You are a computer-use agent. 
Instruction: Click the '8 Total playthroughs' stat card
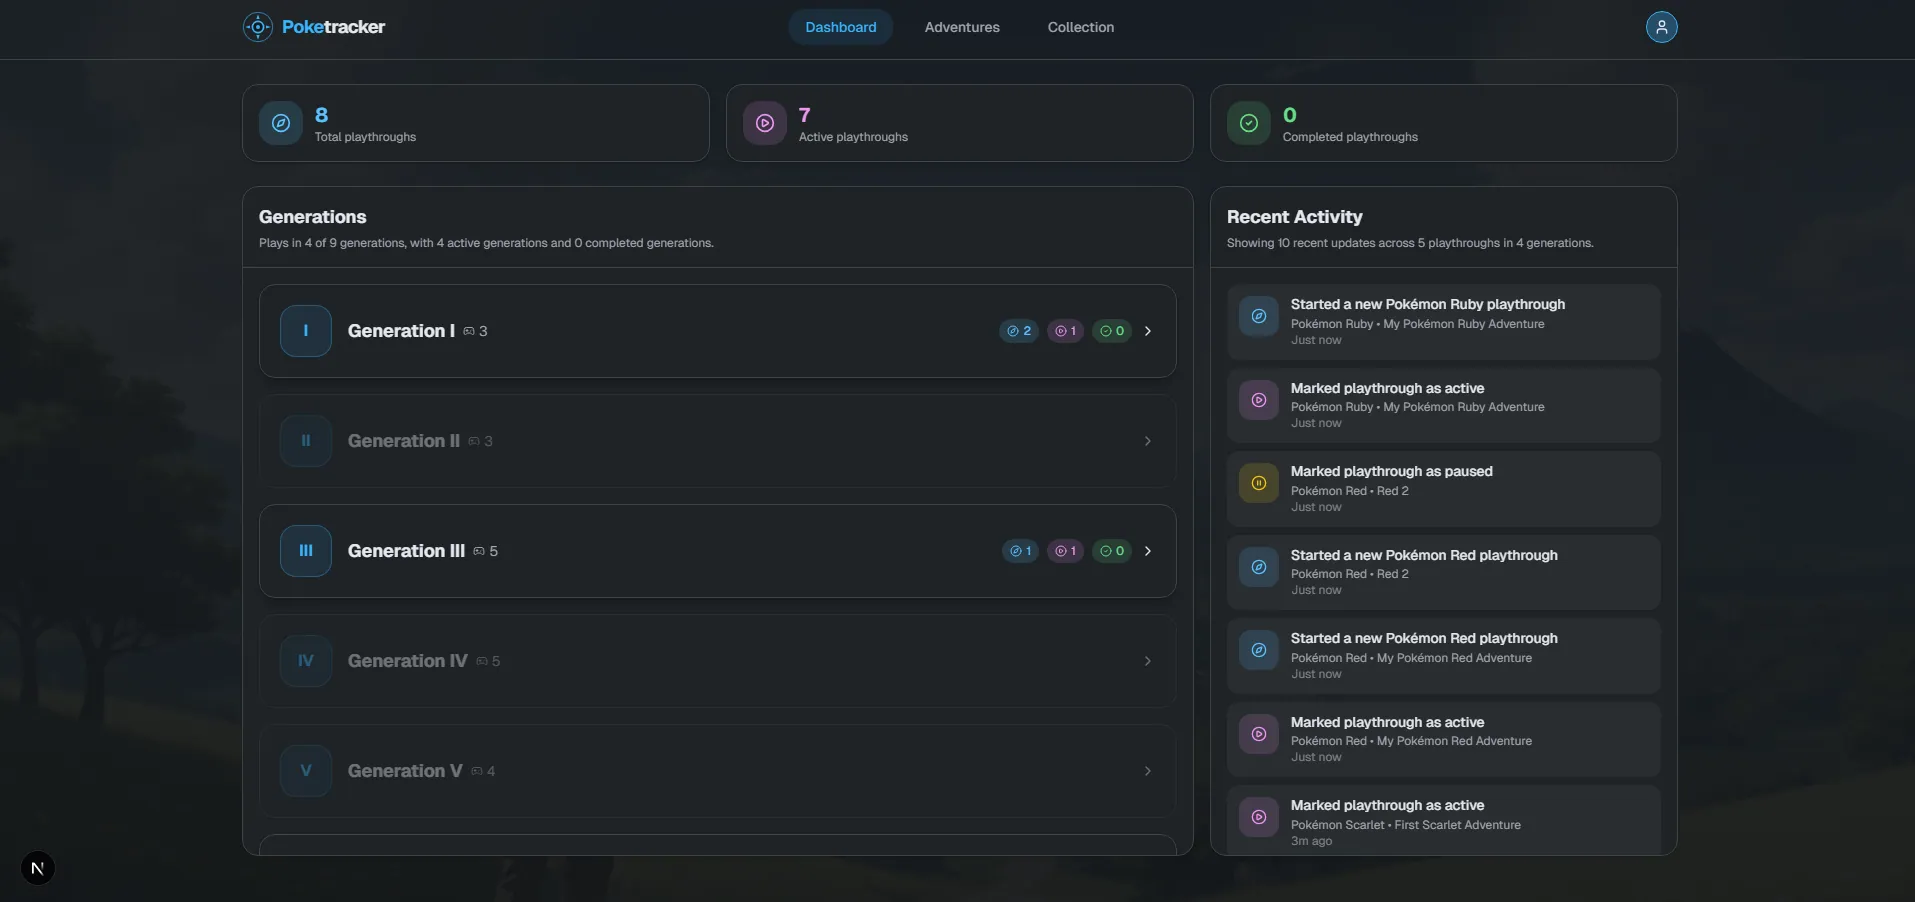pyautogui.click(x=476, y=123)
